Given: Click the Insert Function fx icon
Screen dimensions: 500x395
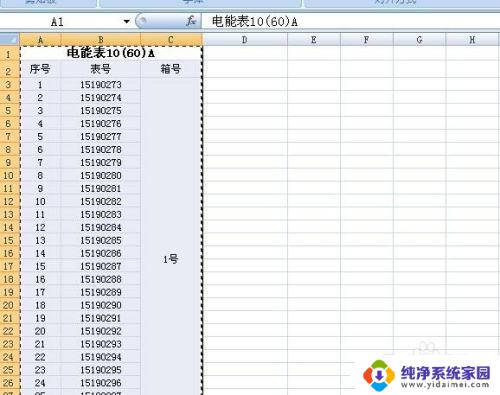Looking at the screenshot, I should coord(191,21).
